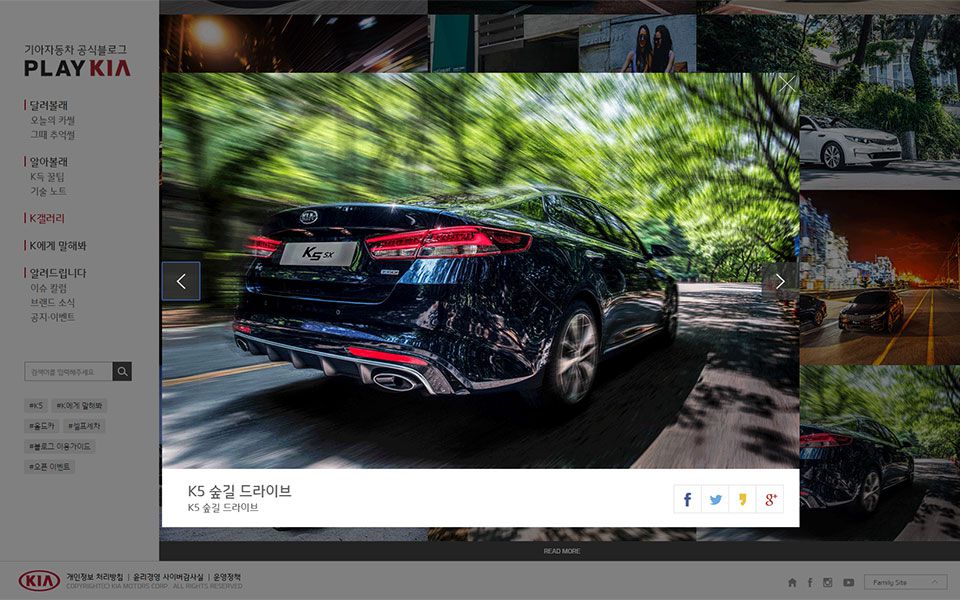Click the #블로그 이용가이드 tag
The width and height of the screenshot is (960, 600).
(60, 446)
